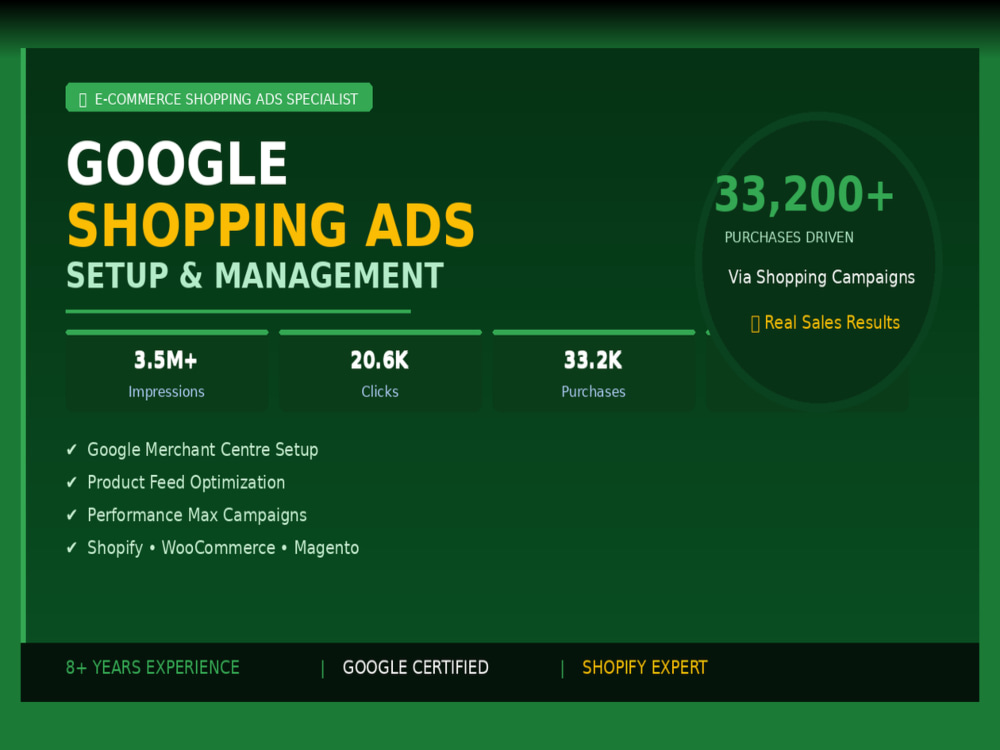Screen dimensions: 1000x750
Task: Click Google Merchant Centre Setup item
Action: (x=203, y=450)
